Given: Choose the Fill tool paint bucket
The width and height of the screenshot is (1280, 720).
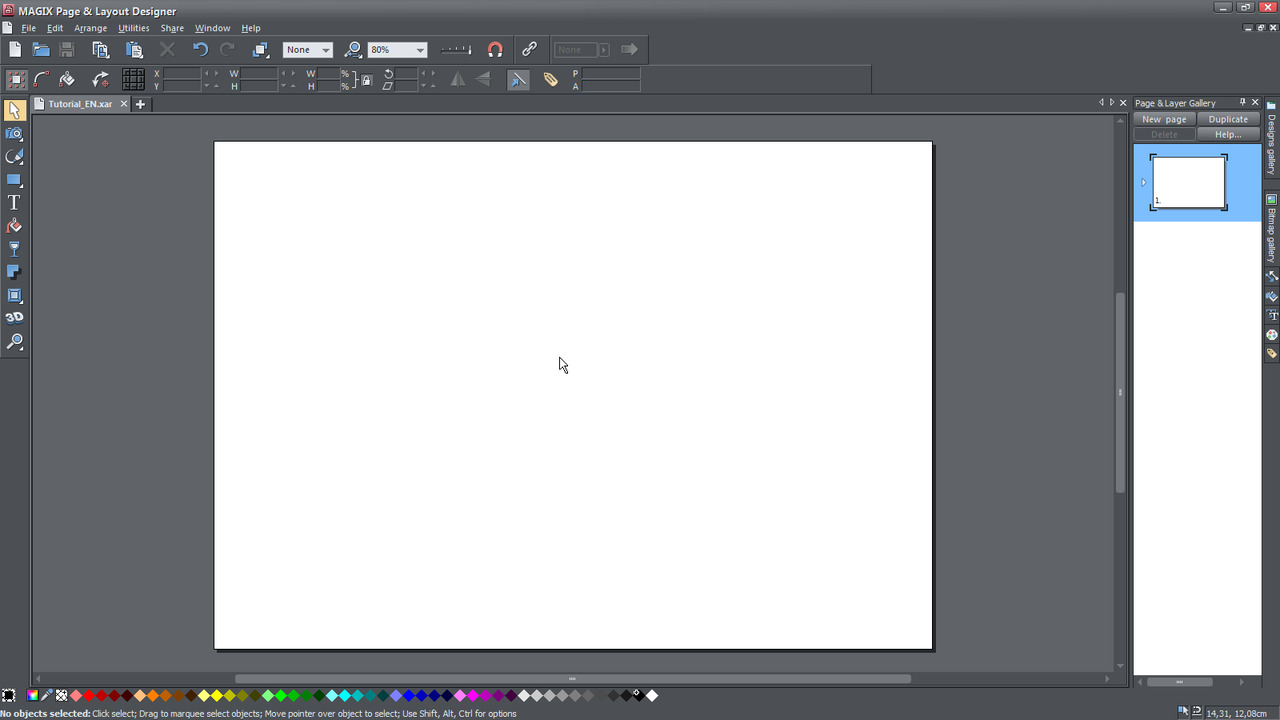Looking at the screenshot, I should click(14, 226).
